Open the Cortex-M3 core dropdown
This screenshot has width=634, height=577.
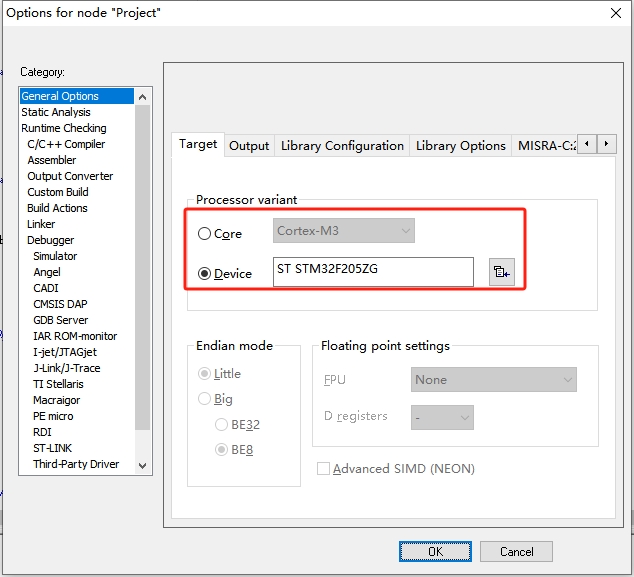click(344, 231)
